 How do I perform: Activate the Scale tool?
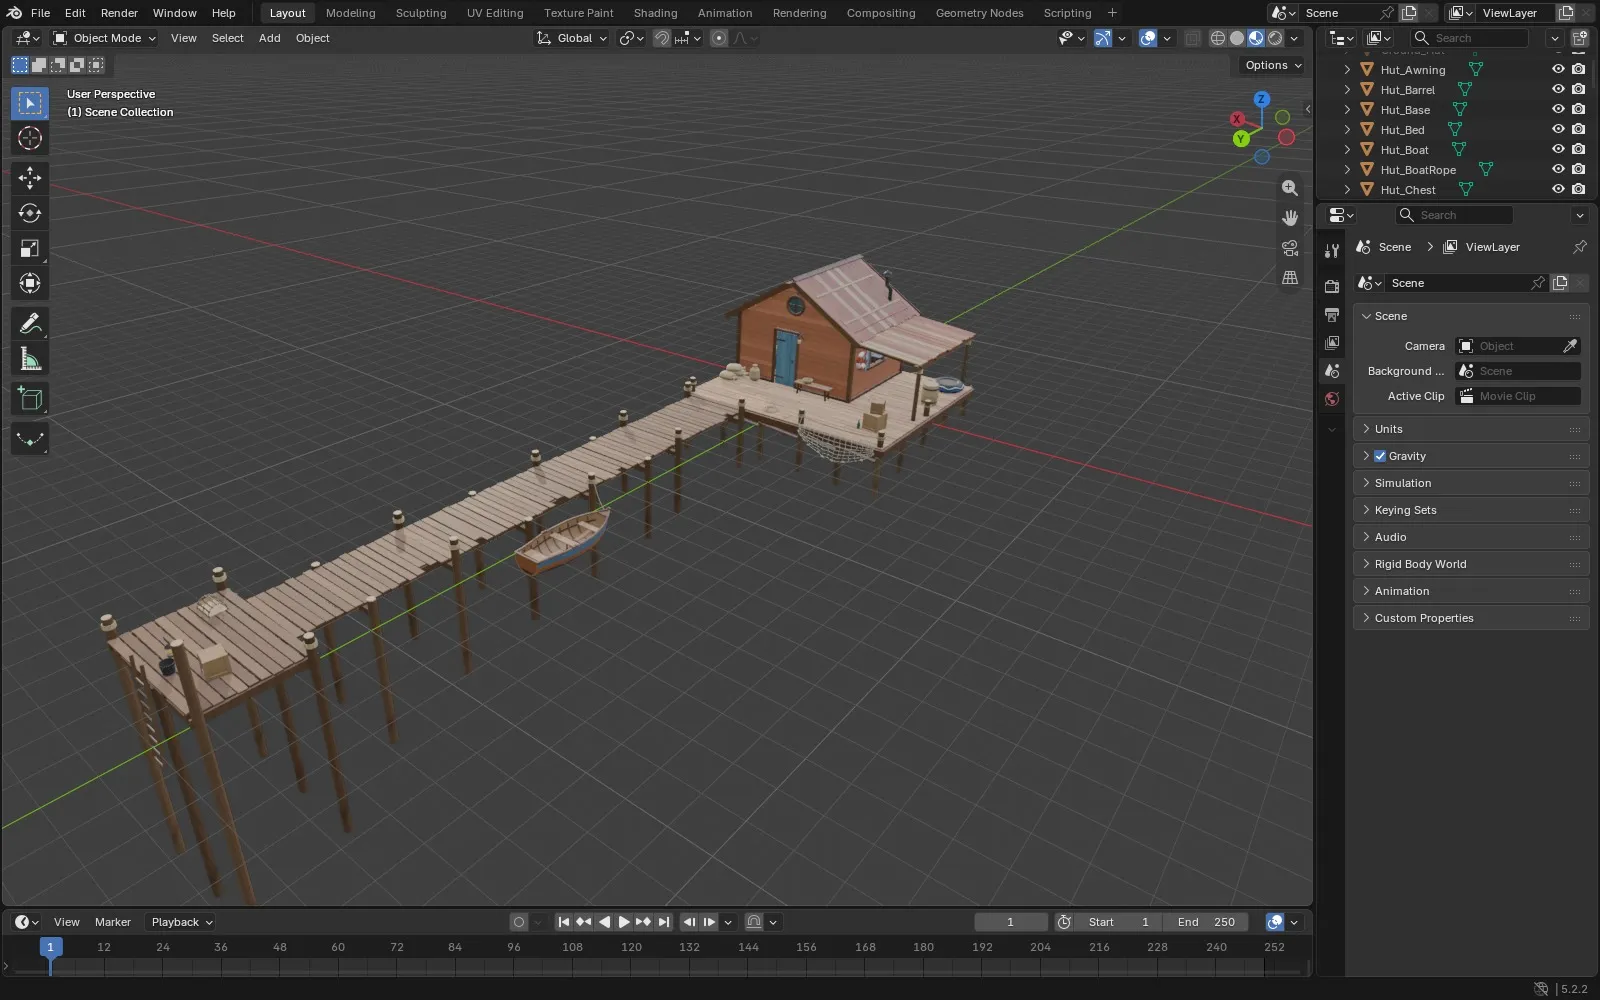tap(30, 248)
